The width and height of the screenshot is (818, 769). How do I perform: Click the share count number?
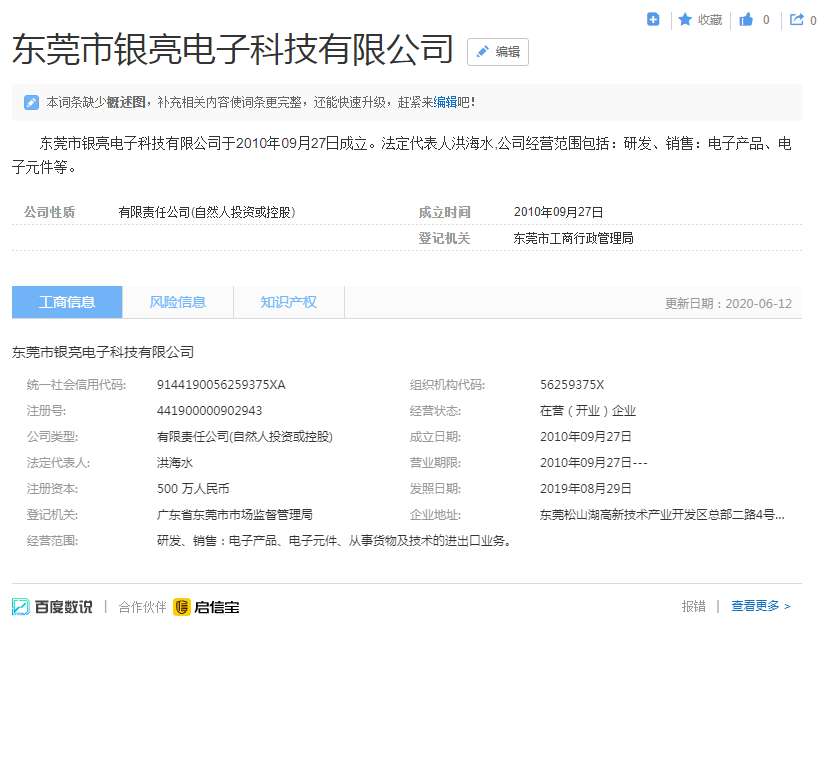pyautogui.click(x=813, y=19)
